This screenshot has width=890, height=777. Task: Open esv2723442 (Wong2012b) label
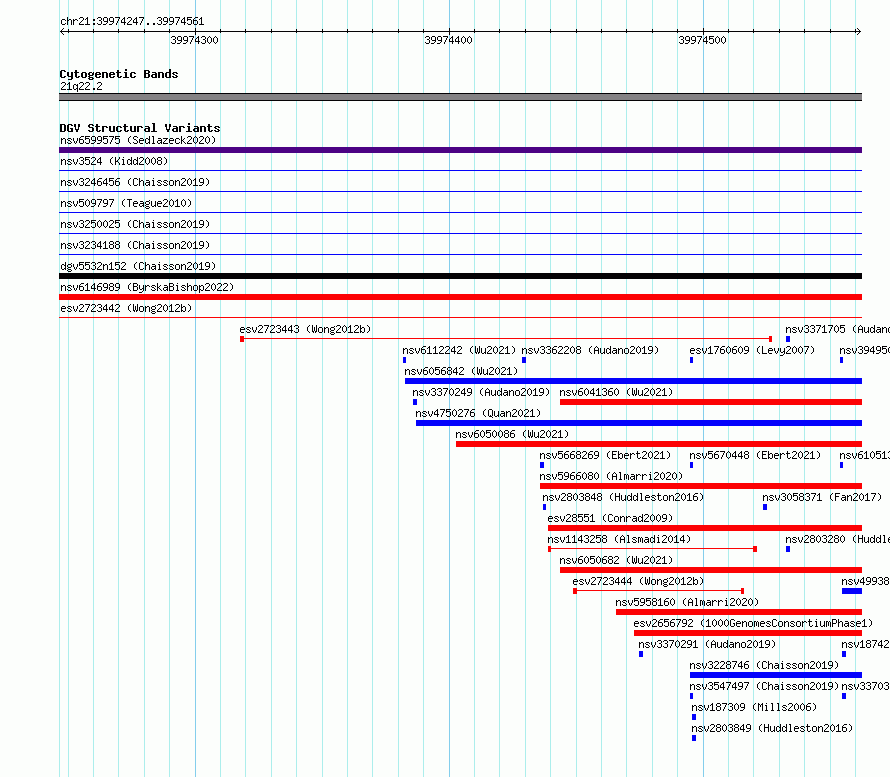[126, 308]
